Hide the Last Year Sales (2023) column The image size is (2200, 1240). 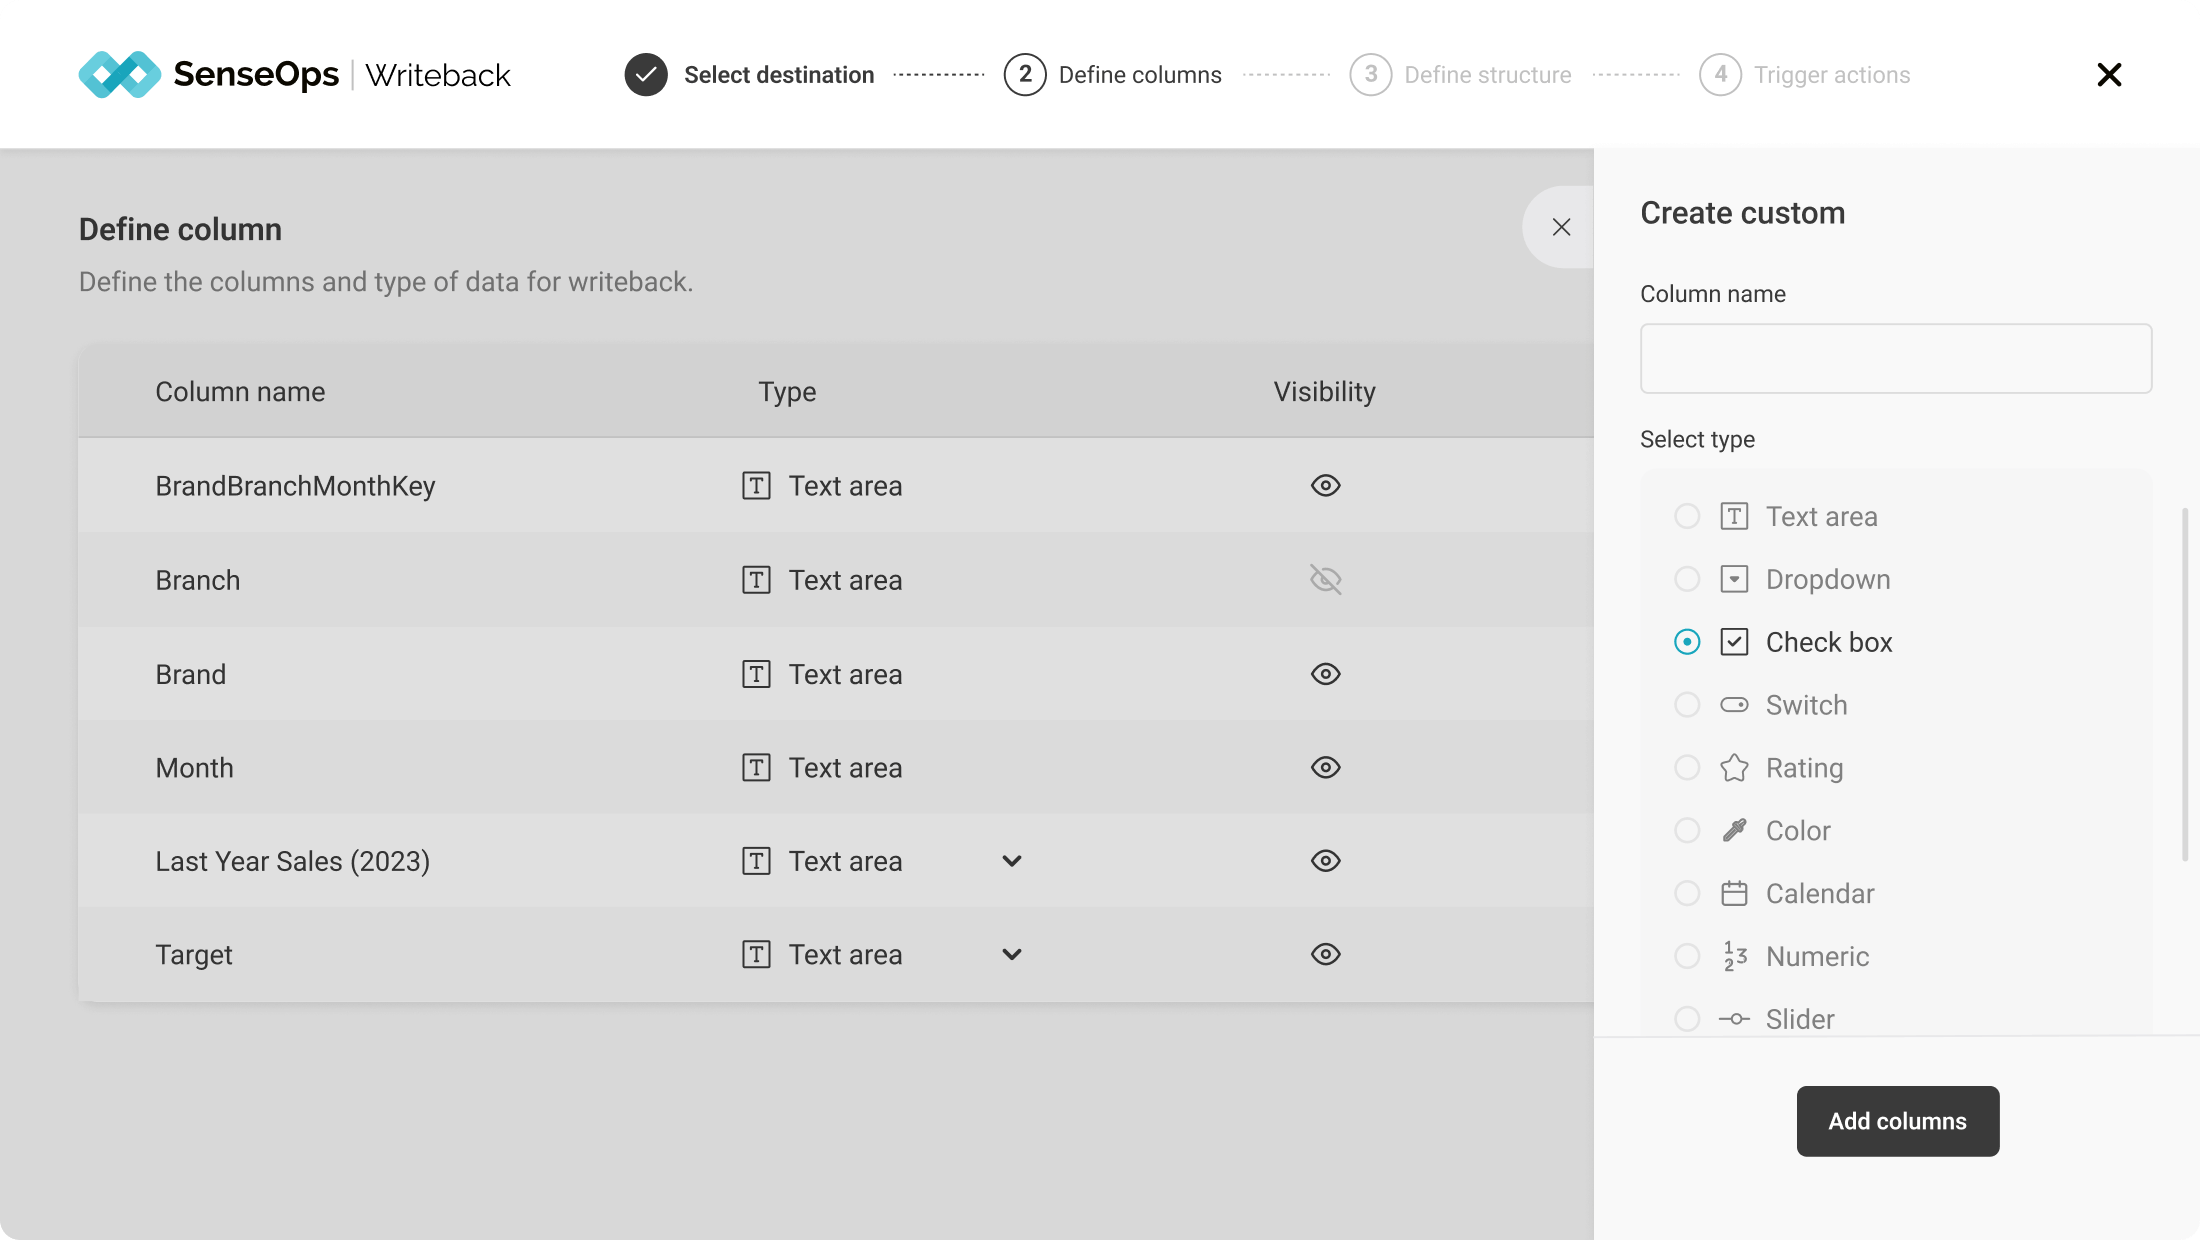click(1326, 861)
